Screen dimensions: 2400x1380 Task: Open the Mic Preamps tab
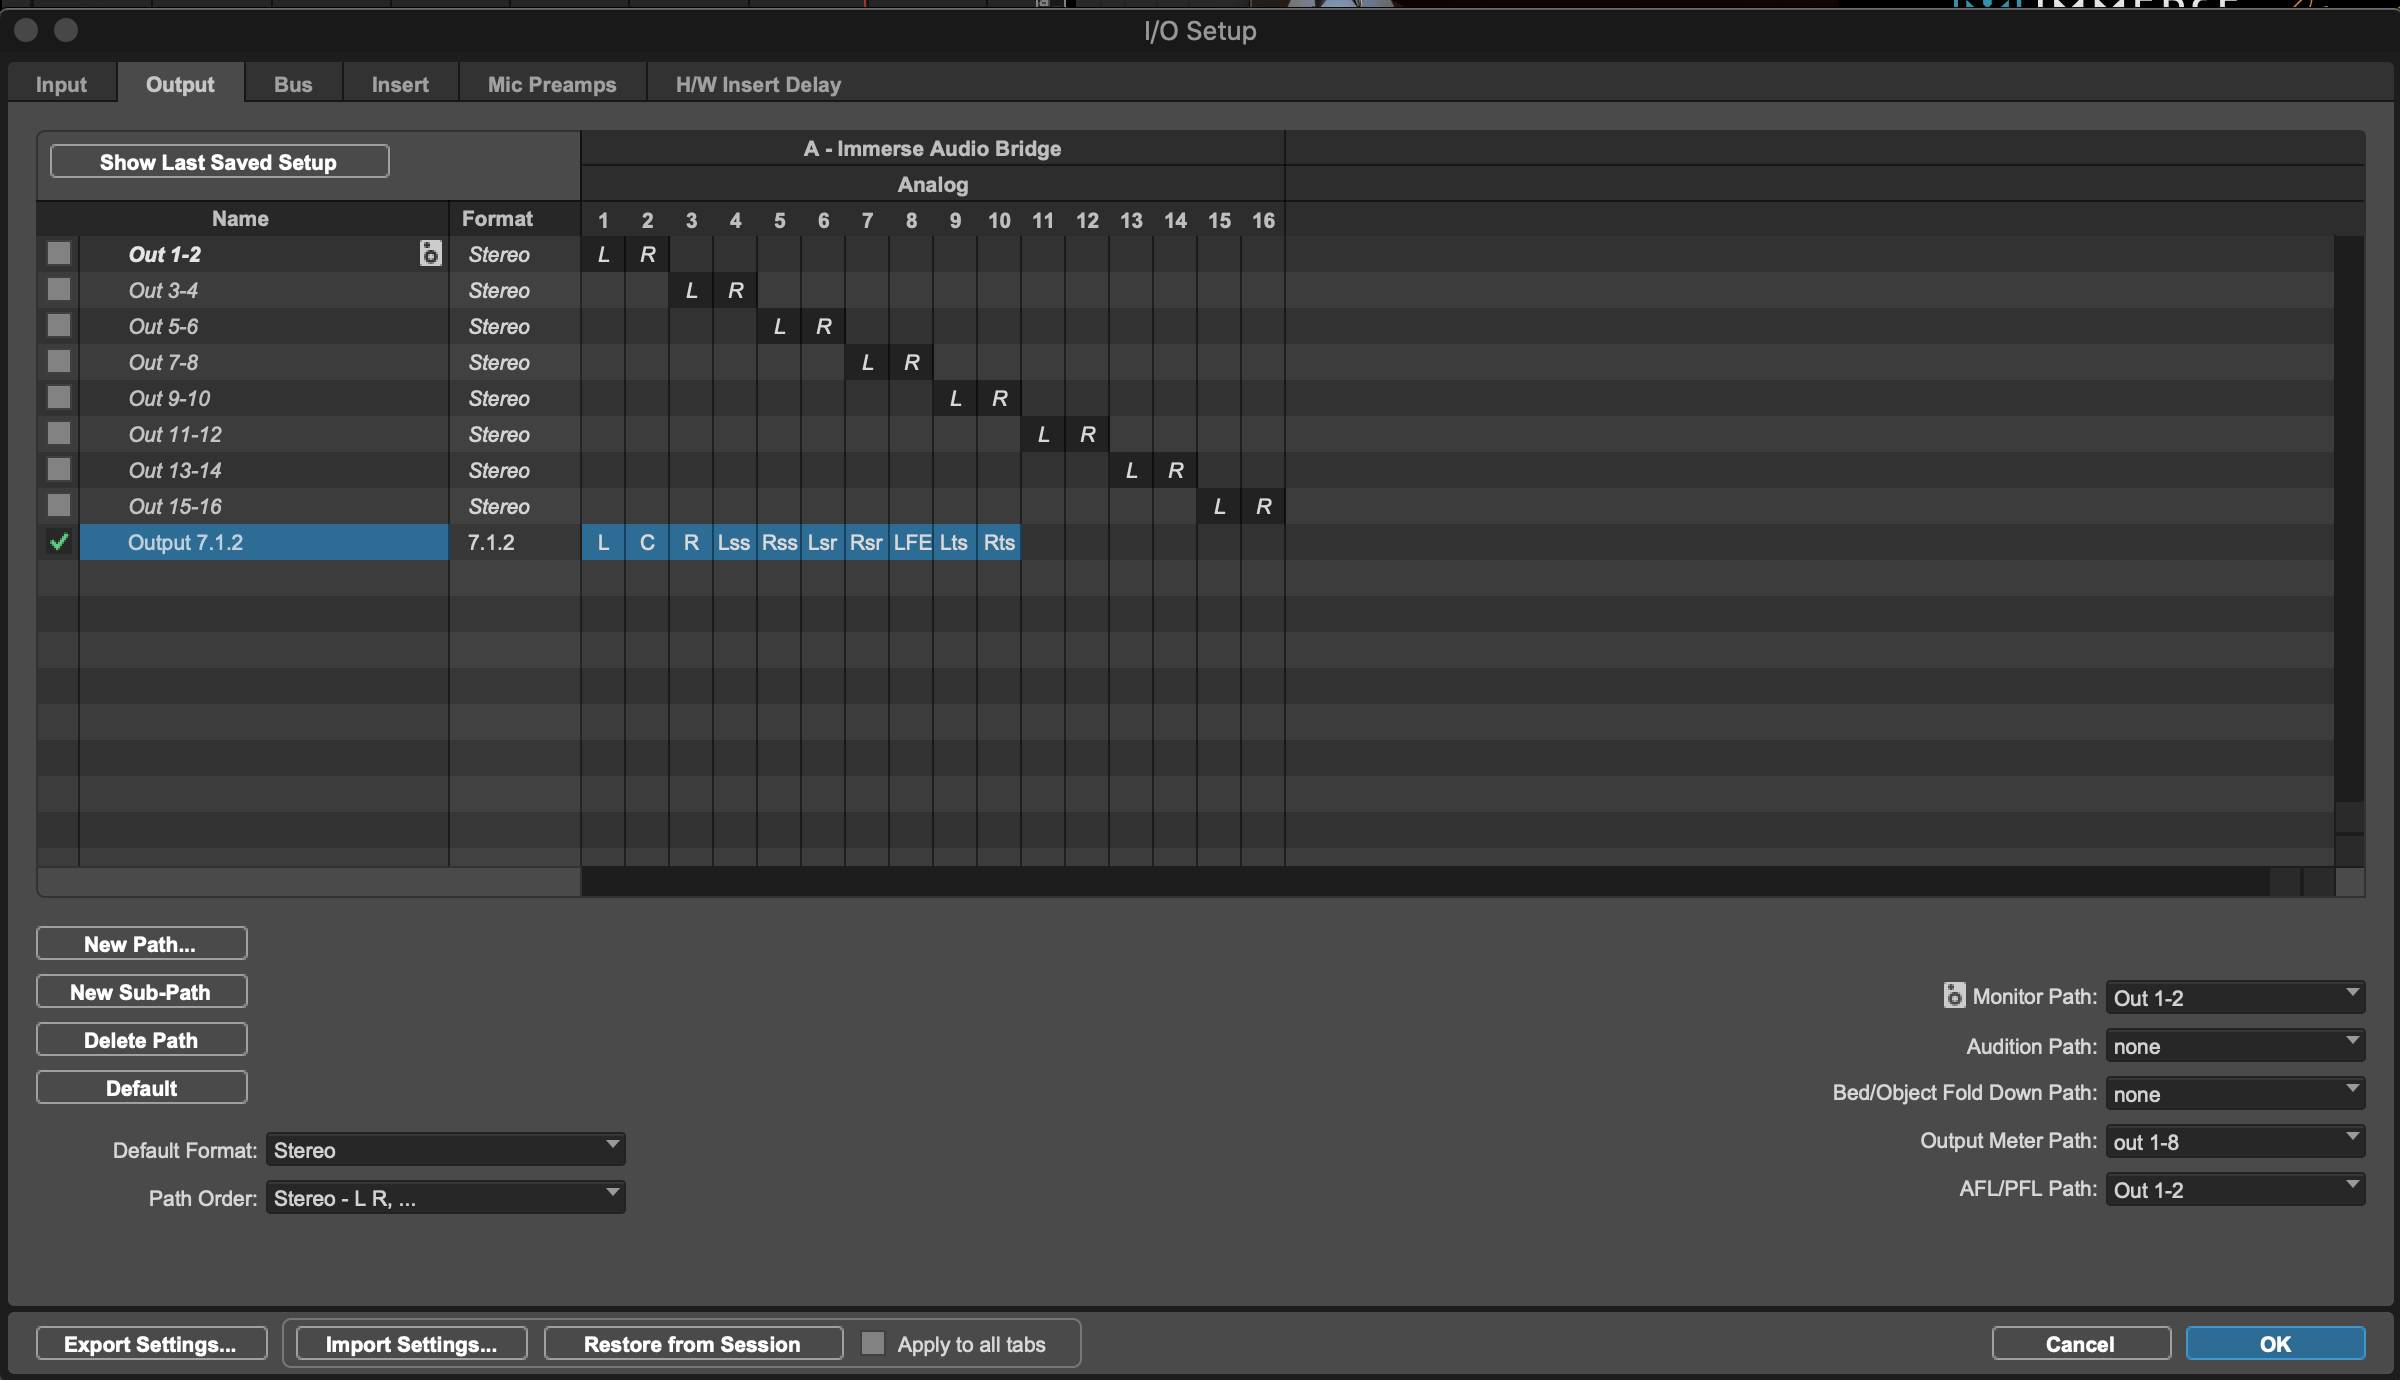[x=552, y=85]
